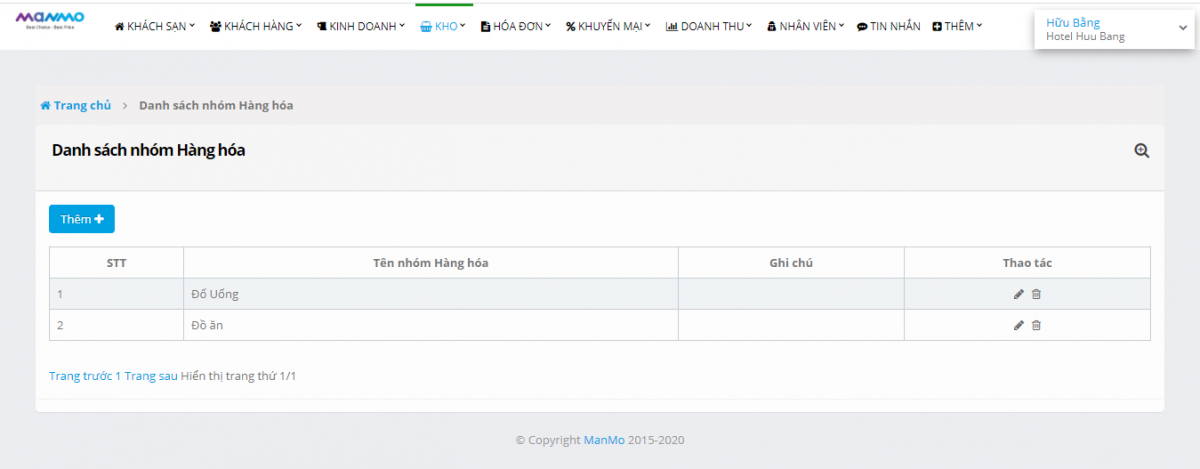Go to Trang sau next page
1200x469 pixels.
click(x=151, y=376)
